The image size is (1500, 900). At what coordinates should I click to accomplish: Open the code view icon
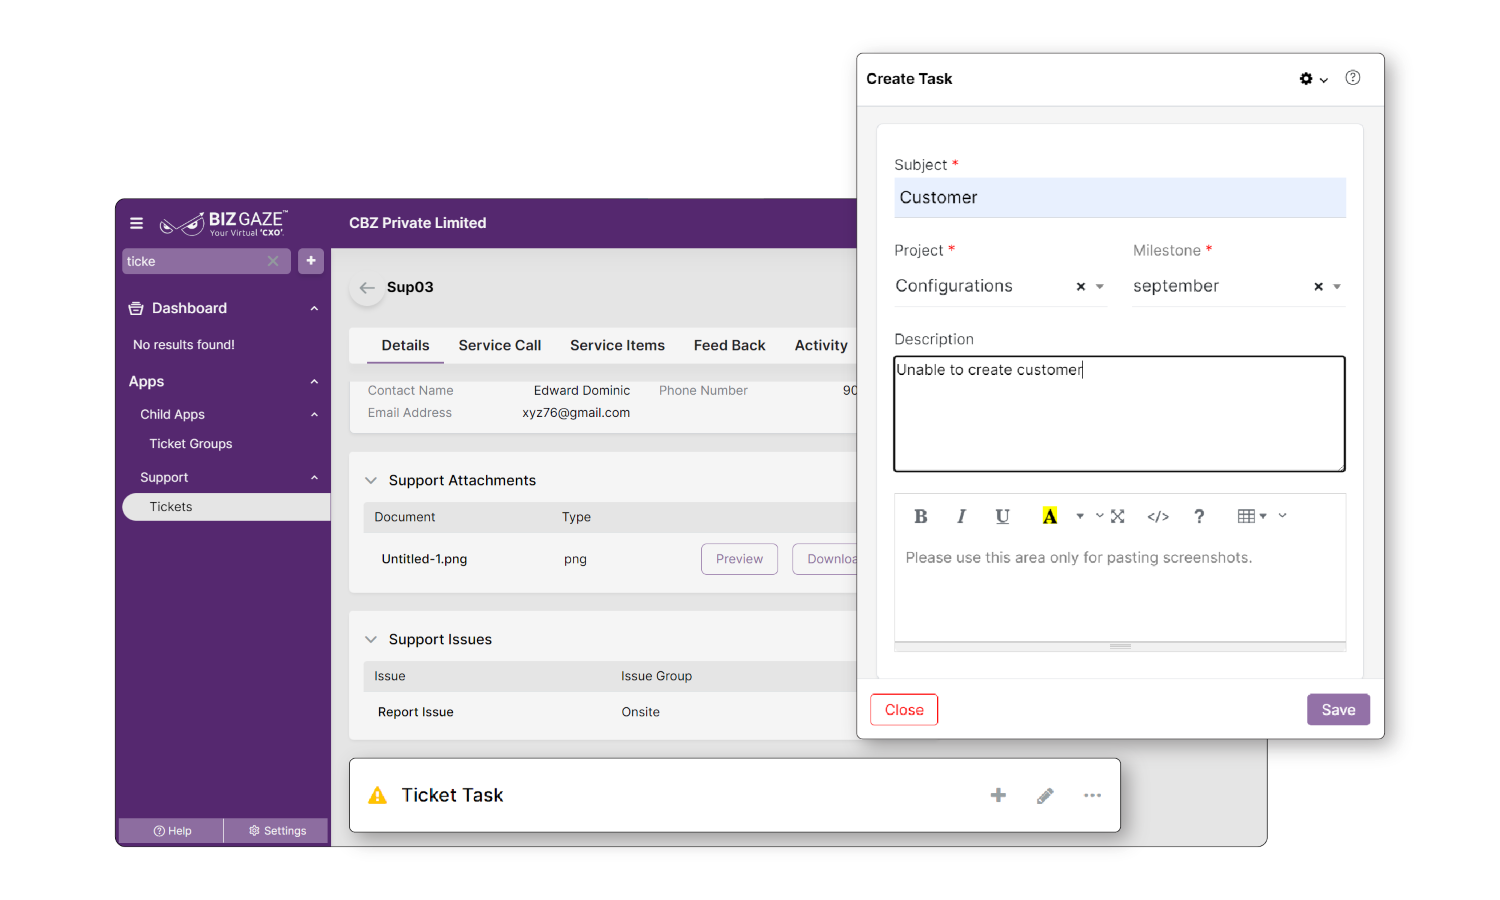pos(1158,516)
